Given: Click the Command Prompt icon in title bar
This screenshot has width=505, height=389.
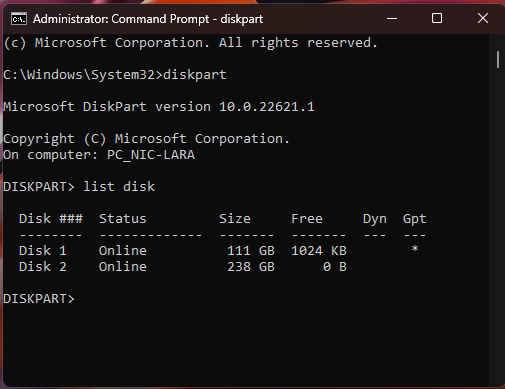Looking at the screenshot, I should 19,19.
